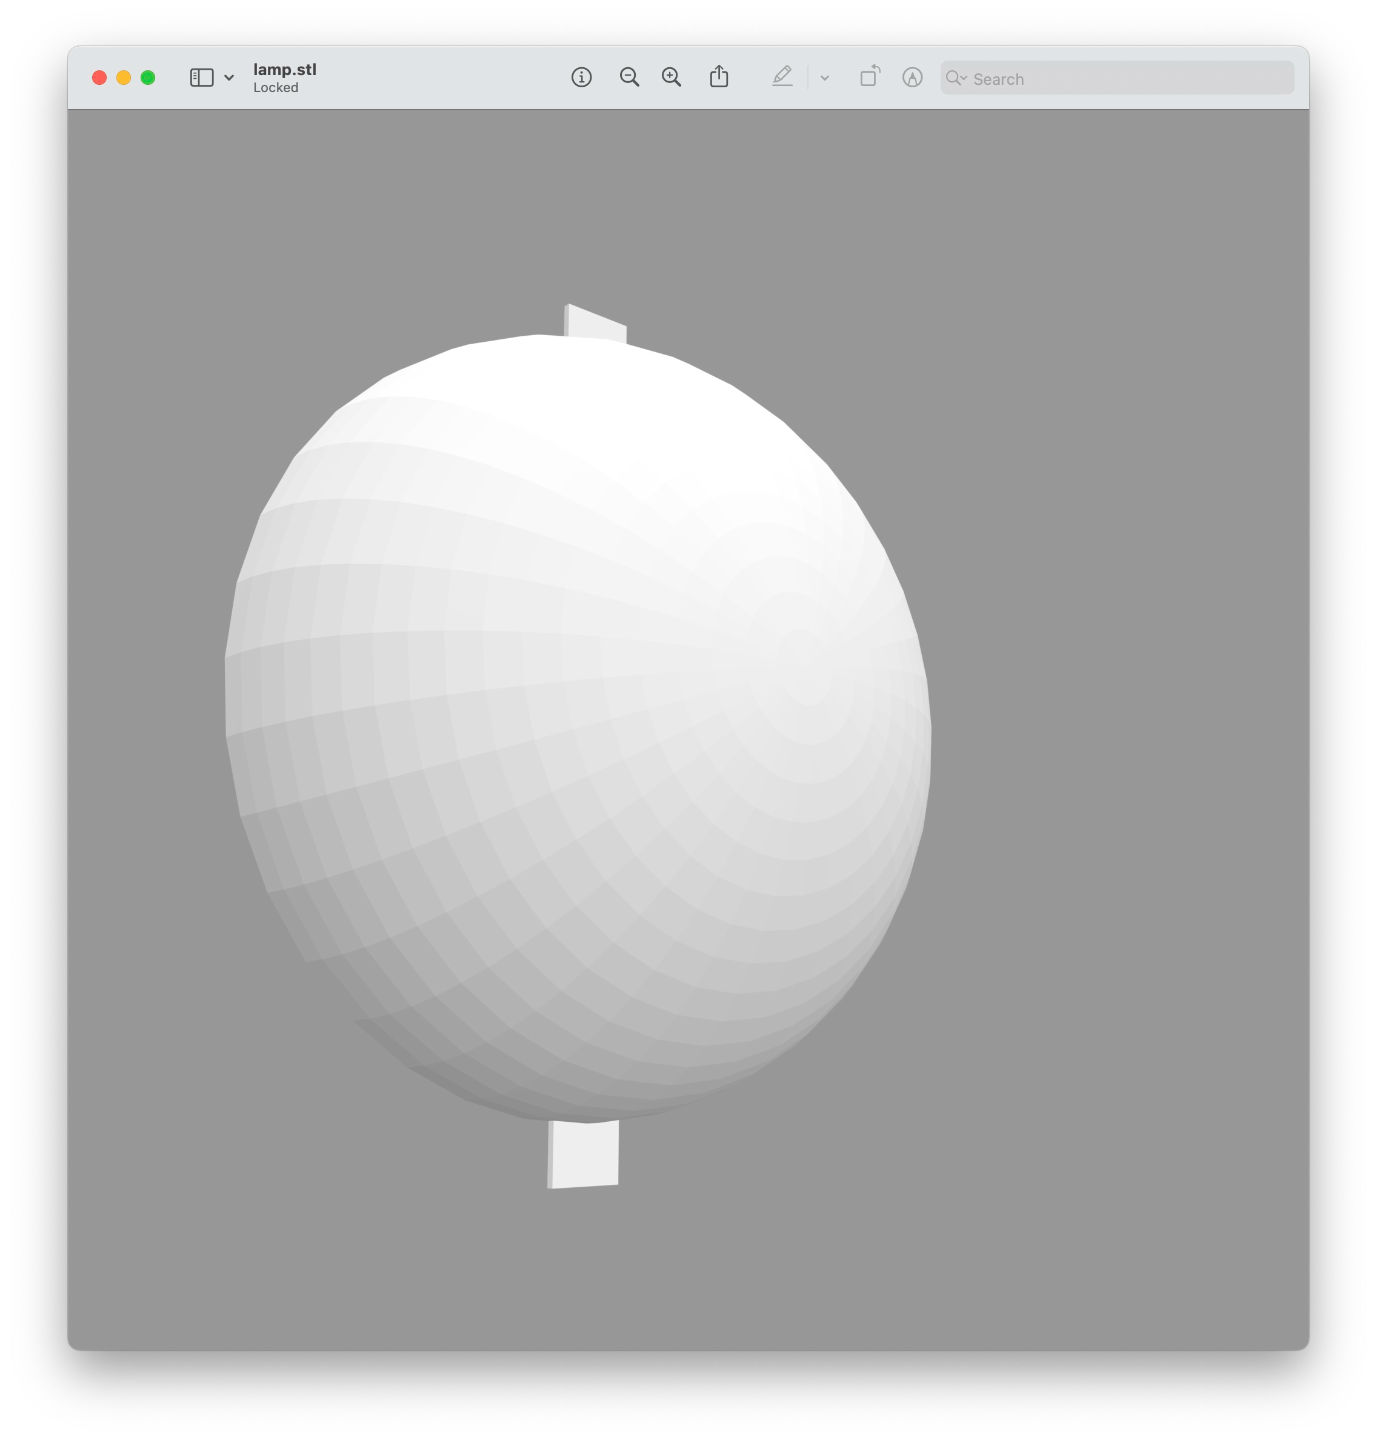Show the Markup toolbar
This screenshot has height=1440, width=1377.
(x=912, y=77)
